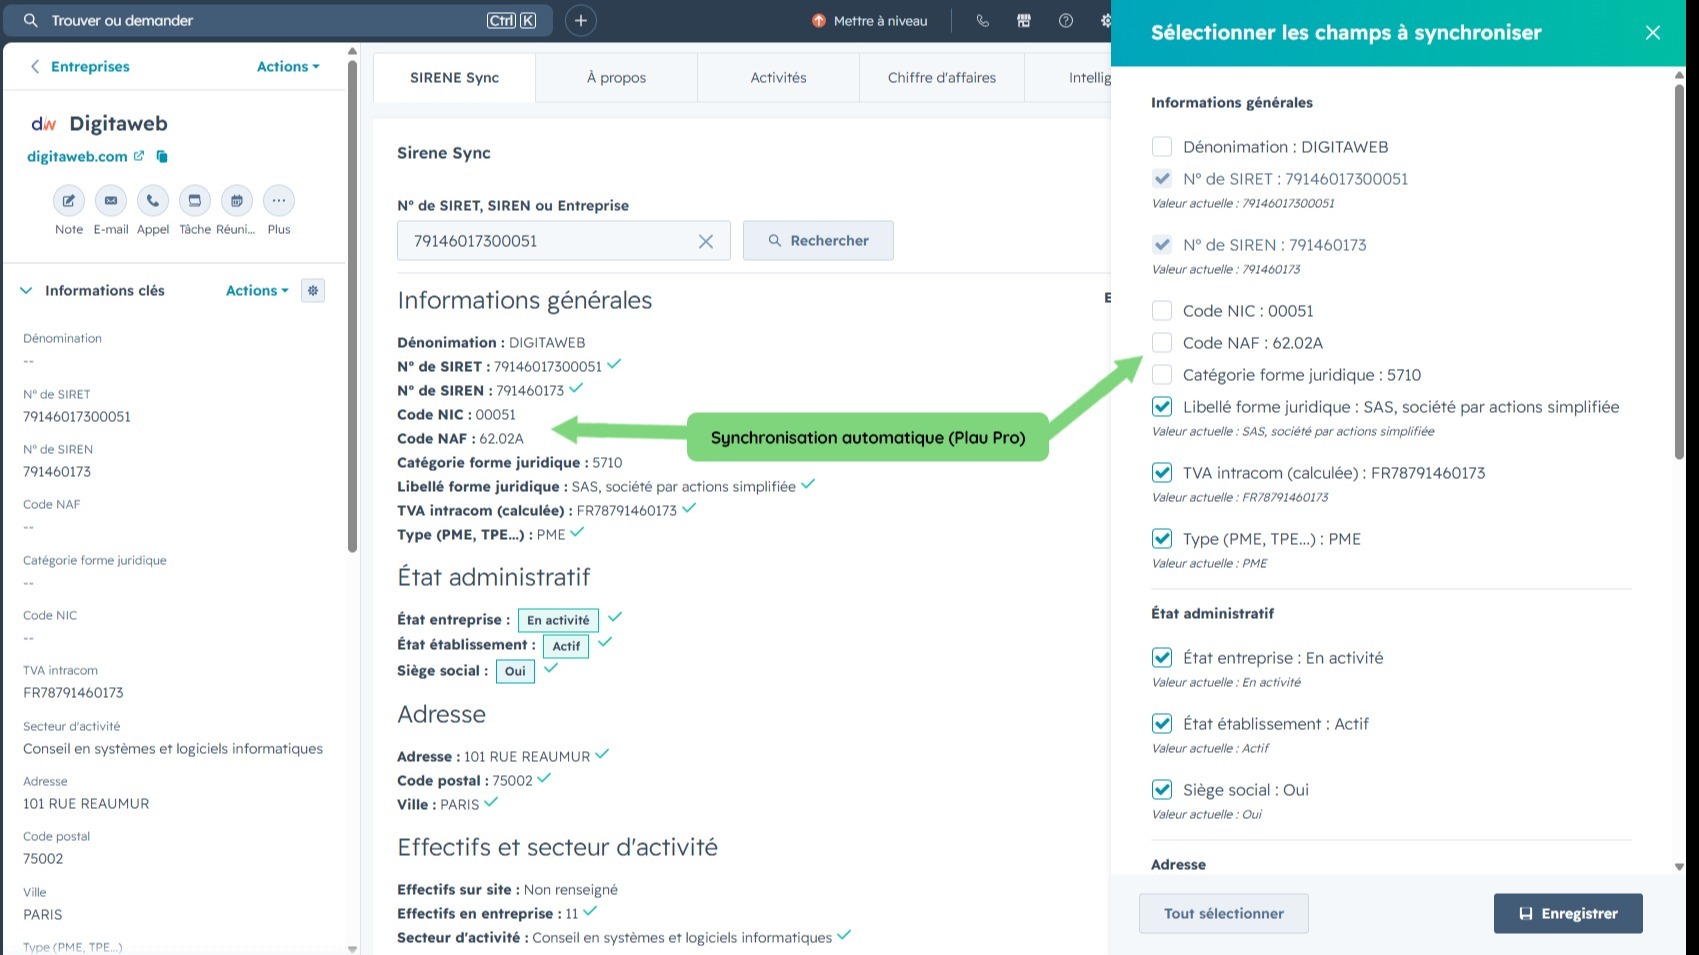Check the Dénomination : DIGITAWEB checkbox
Viewport: 1699px width, 955px height.
tap(1162, 147)
